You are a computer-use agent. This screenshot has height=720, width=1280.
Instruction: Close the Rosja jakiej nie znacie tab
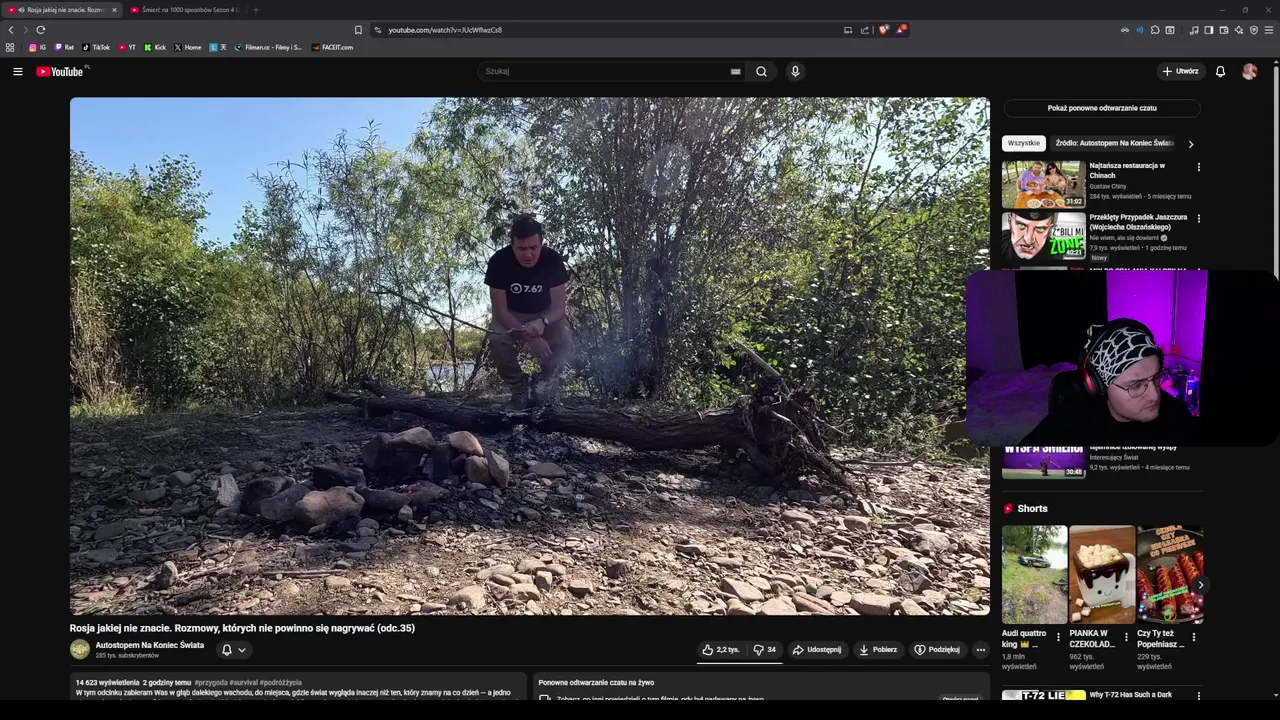(x=114, y=10)
